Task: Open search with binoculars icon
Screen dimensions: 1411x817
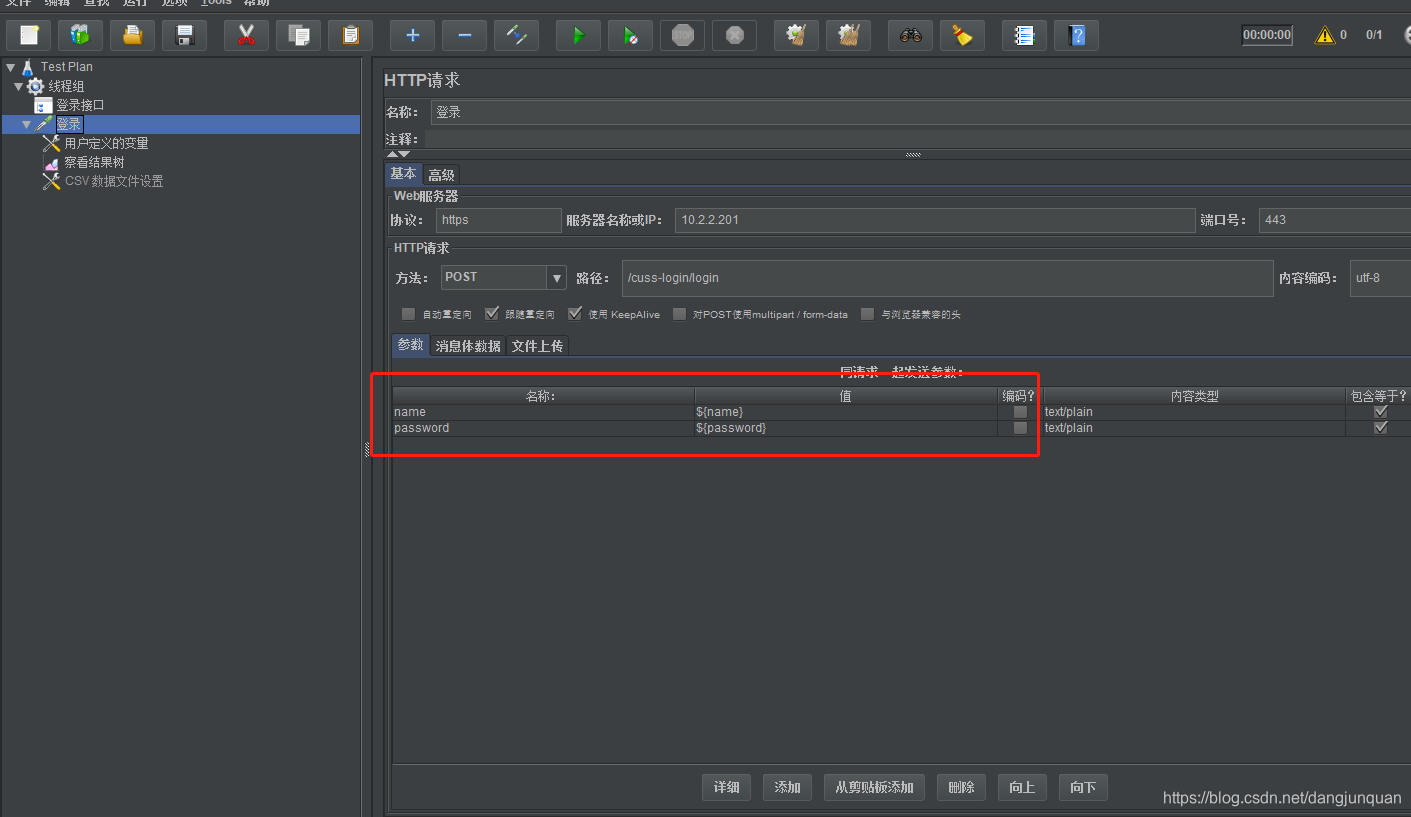Action: [910, 35]
